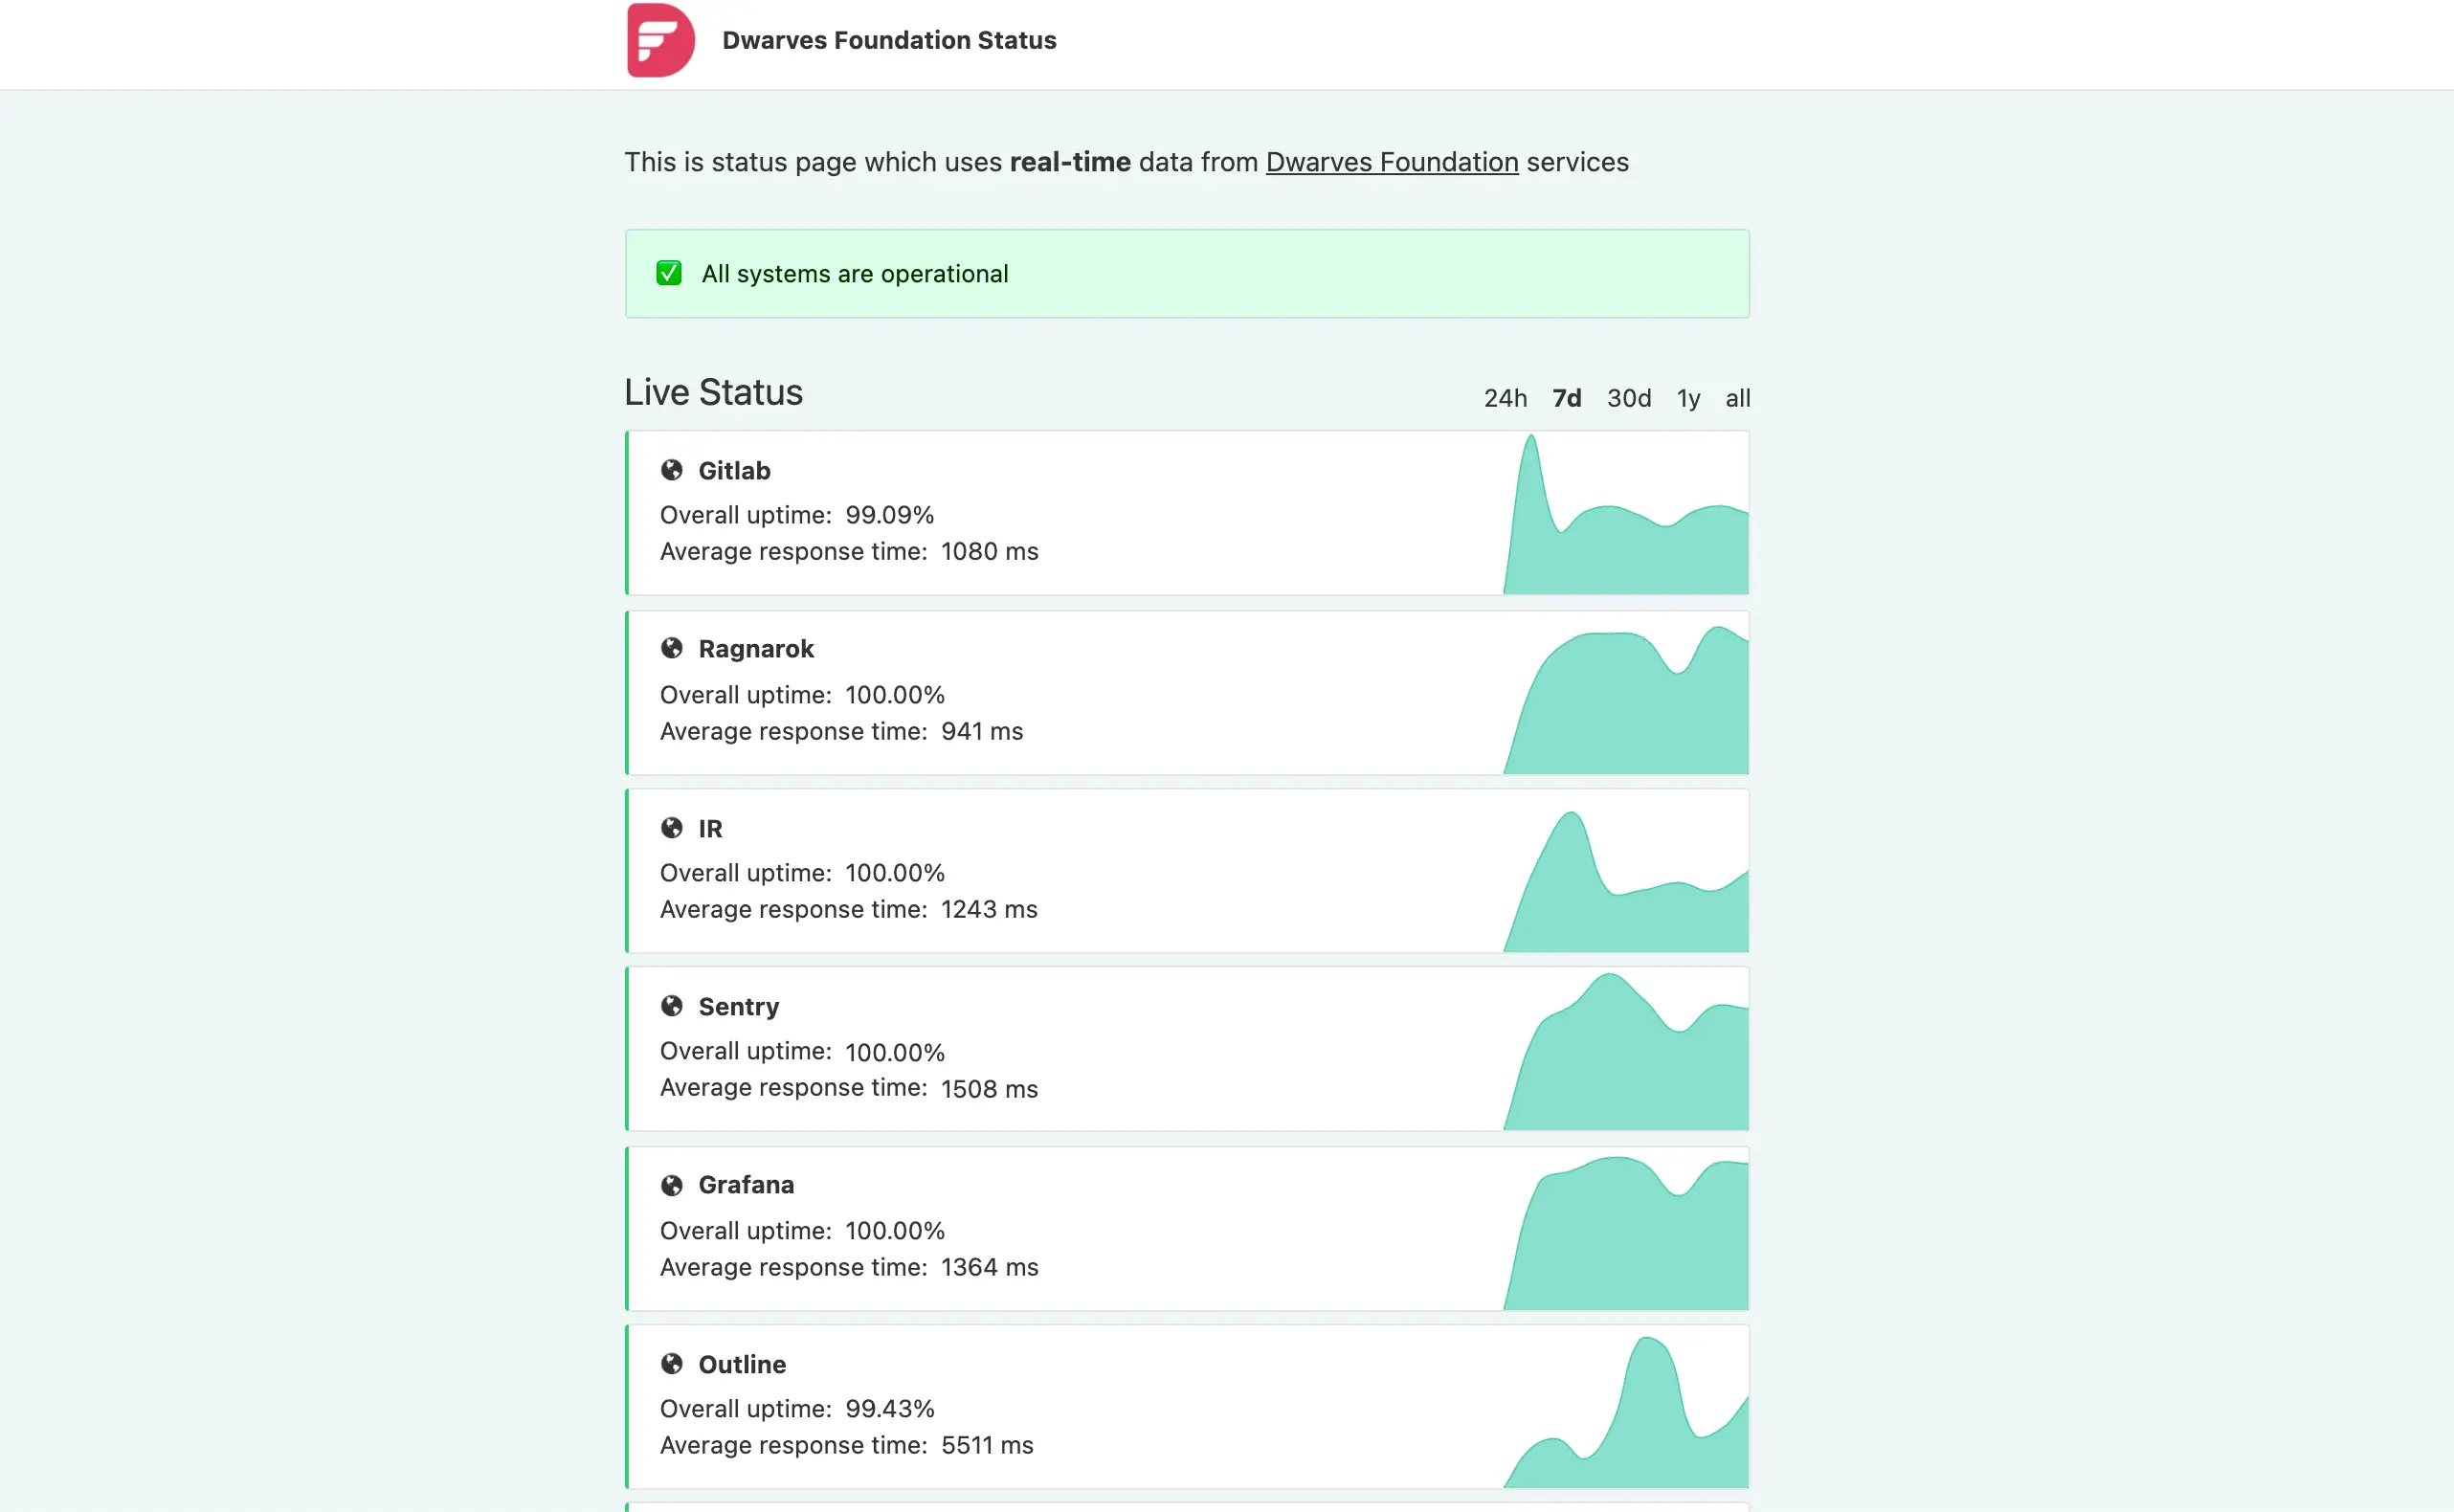Open the Dwarves Foundation link
This screenshot has width=2454, height=1512.
coord(1392,162)
